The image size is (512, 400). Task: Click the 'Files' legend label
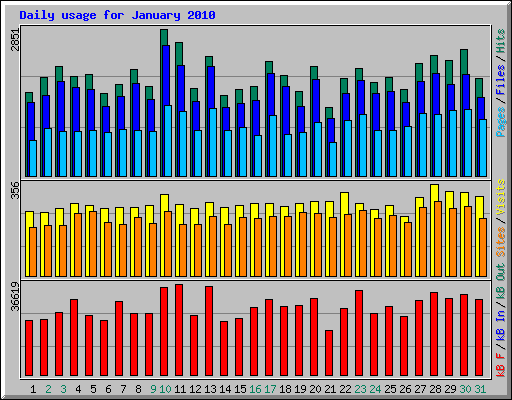(500, 80)
